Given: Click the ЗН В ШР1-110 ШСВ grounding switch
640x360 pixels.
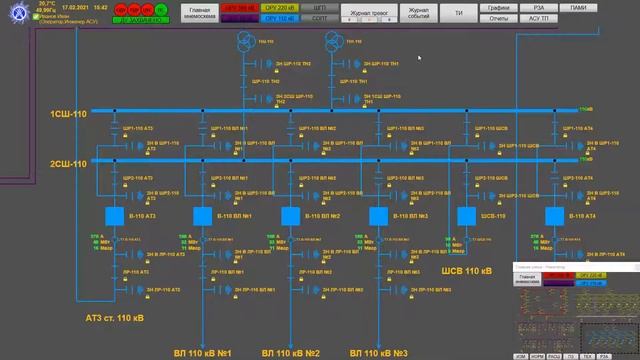Looking at the screenshot, I should tap(487, 146).
